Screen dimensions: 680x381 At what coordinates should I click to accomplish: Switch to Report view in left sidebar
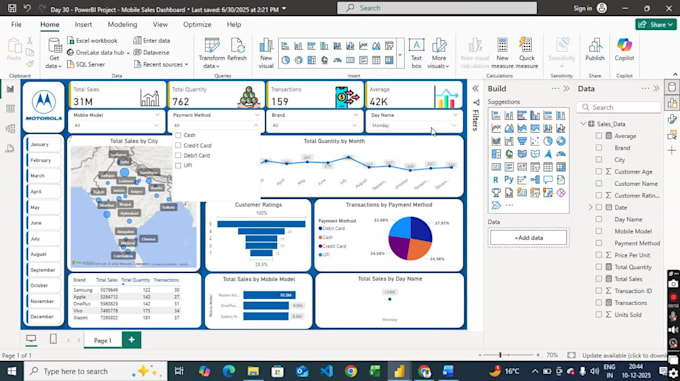[x=10, y=89]
